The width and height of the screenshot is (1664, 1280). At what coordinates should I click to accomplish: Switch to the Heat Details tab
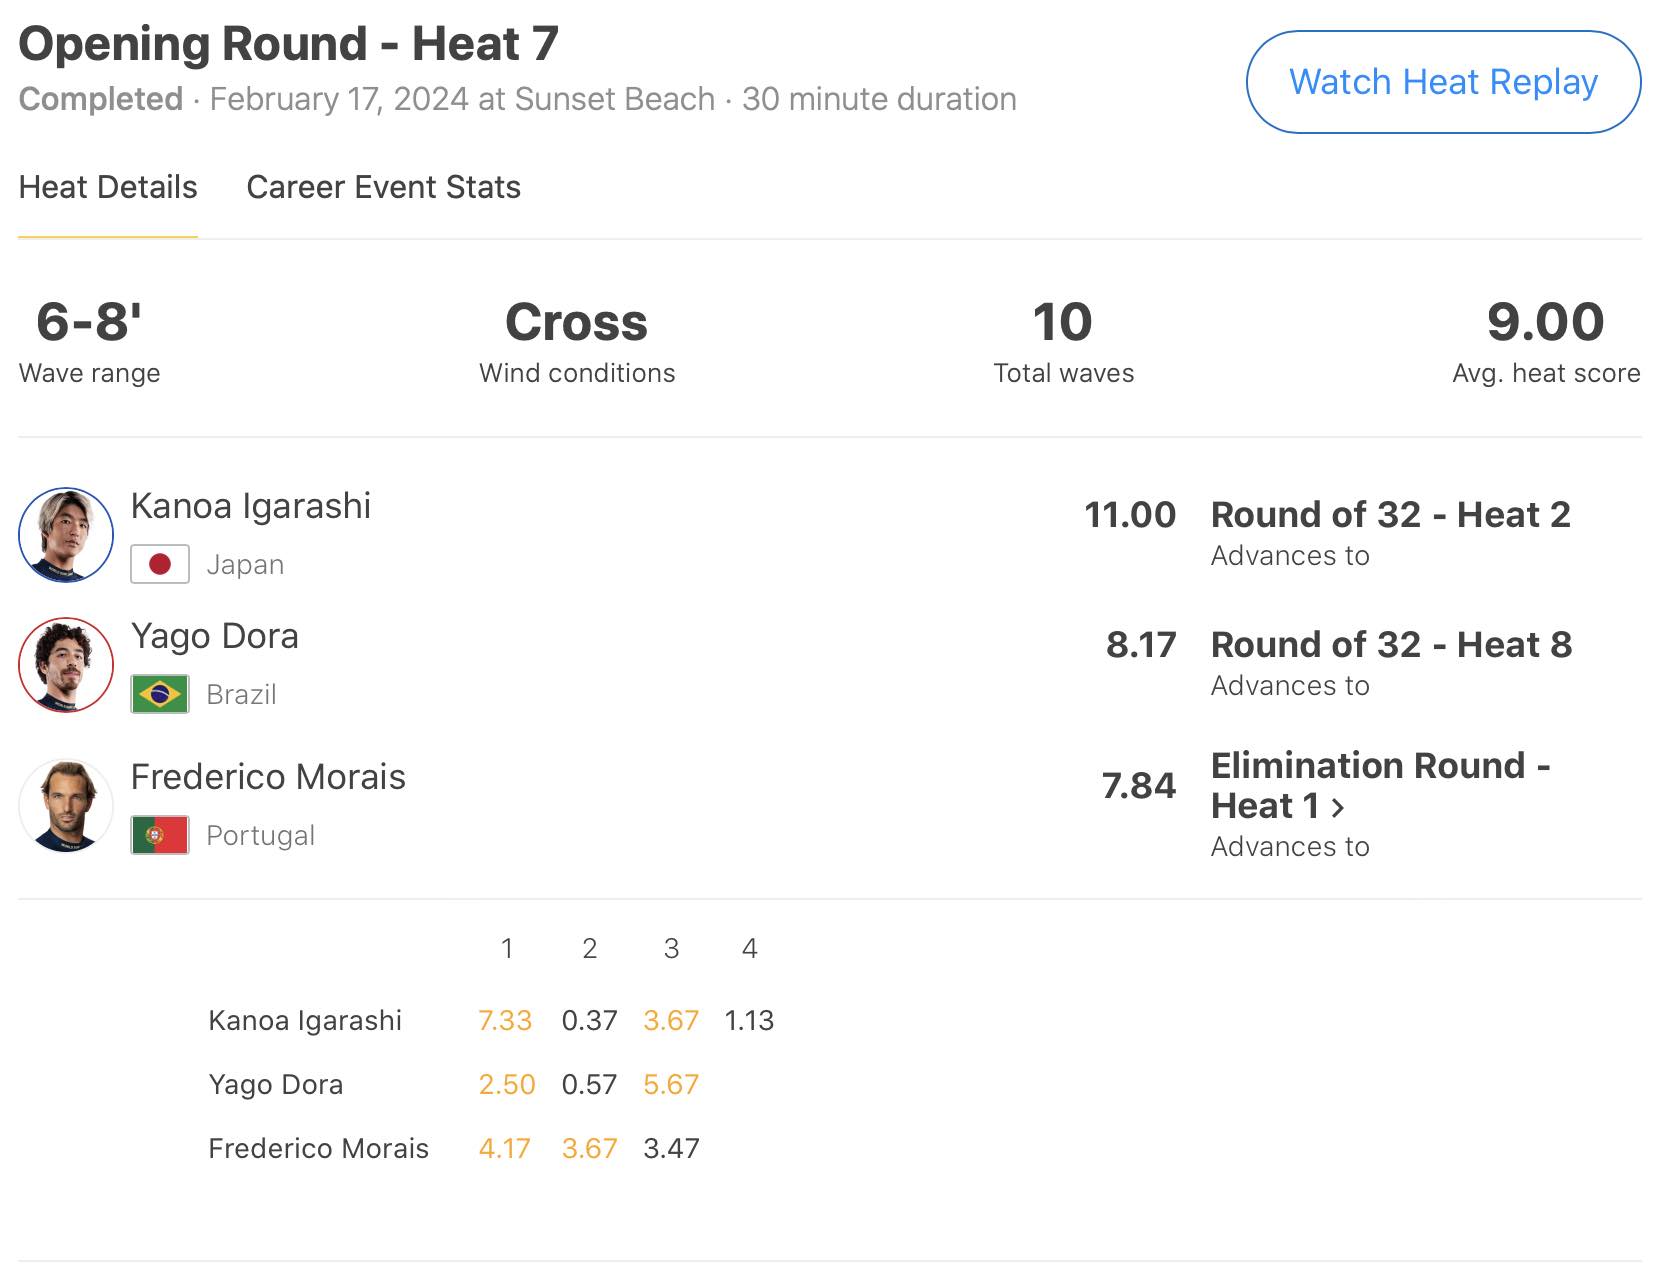108,188
